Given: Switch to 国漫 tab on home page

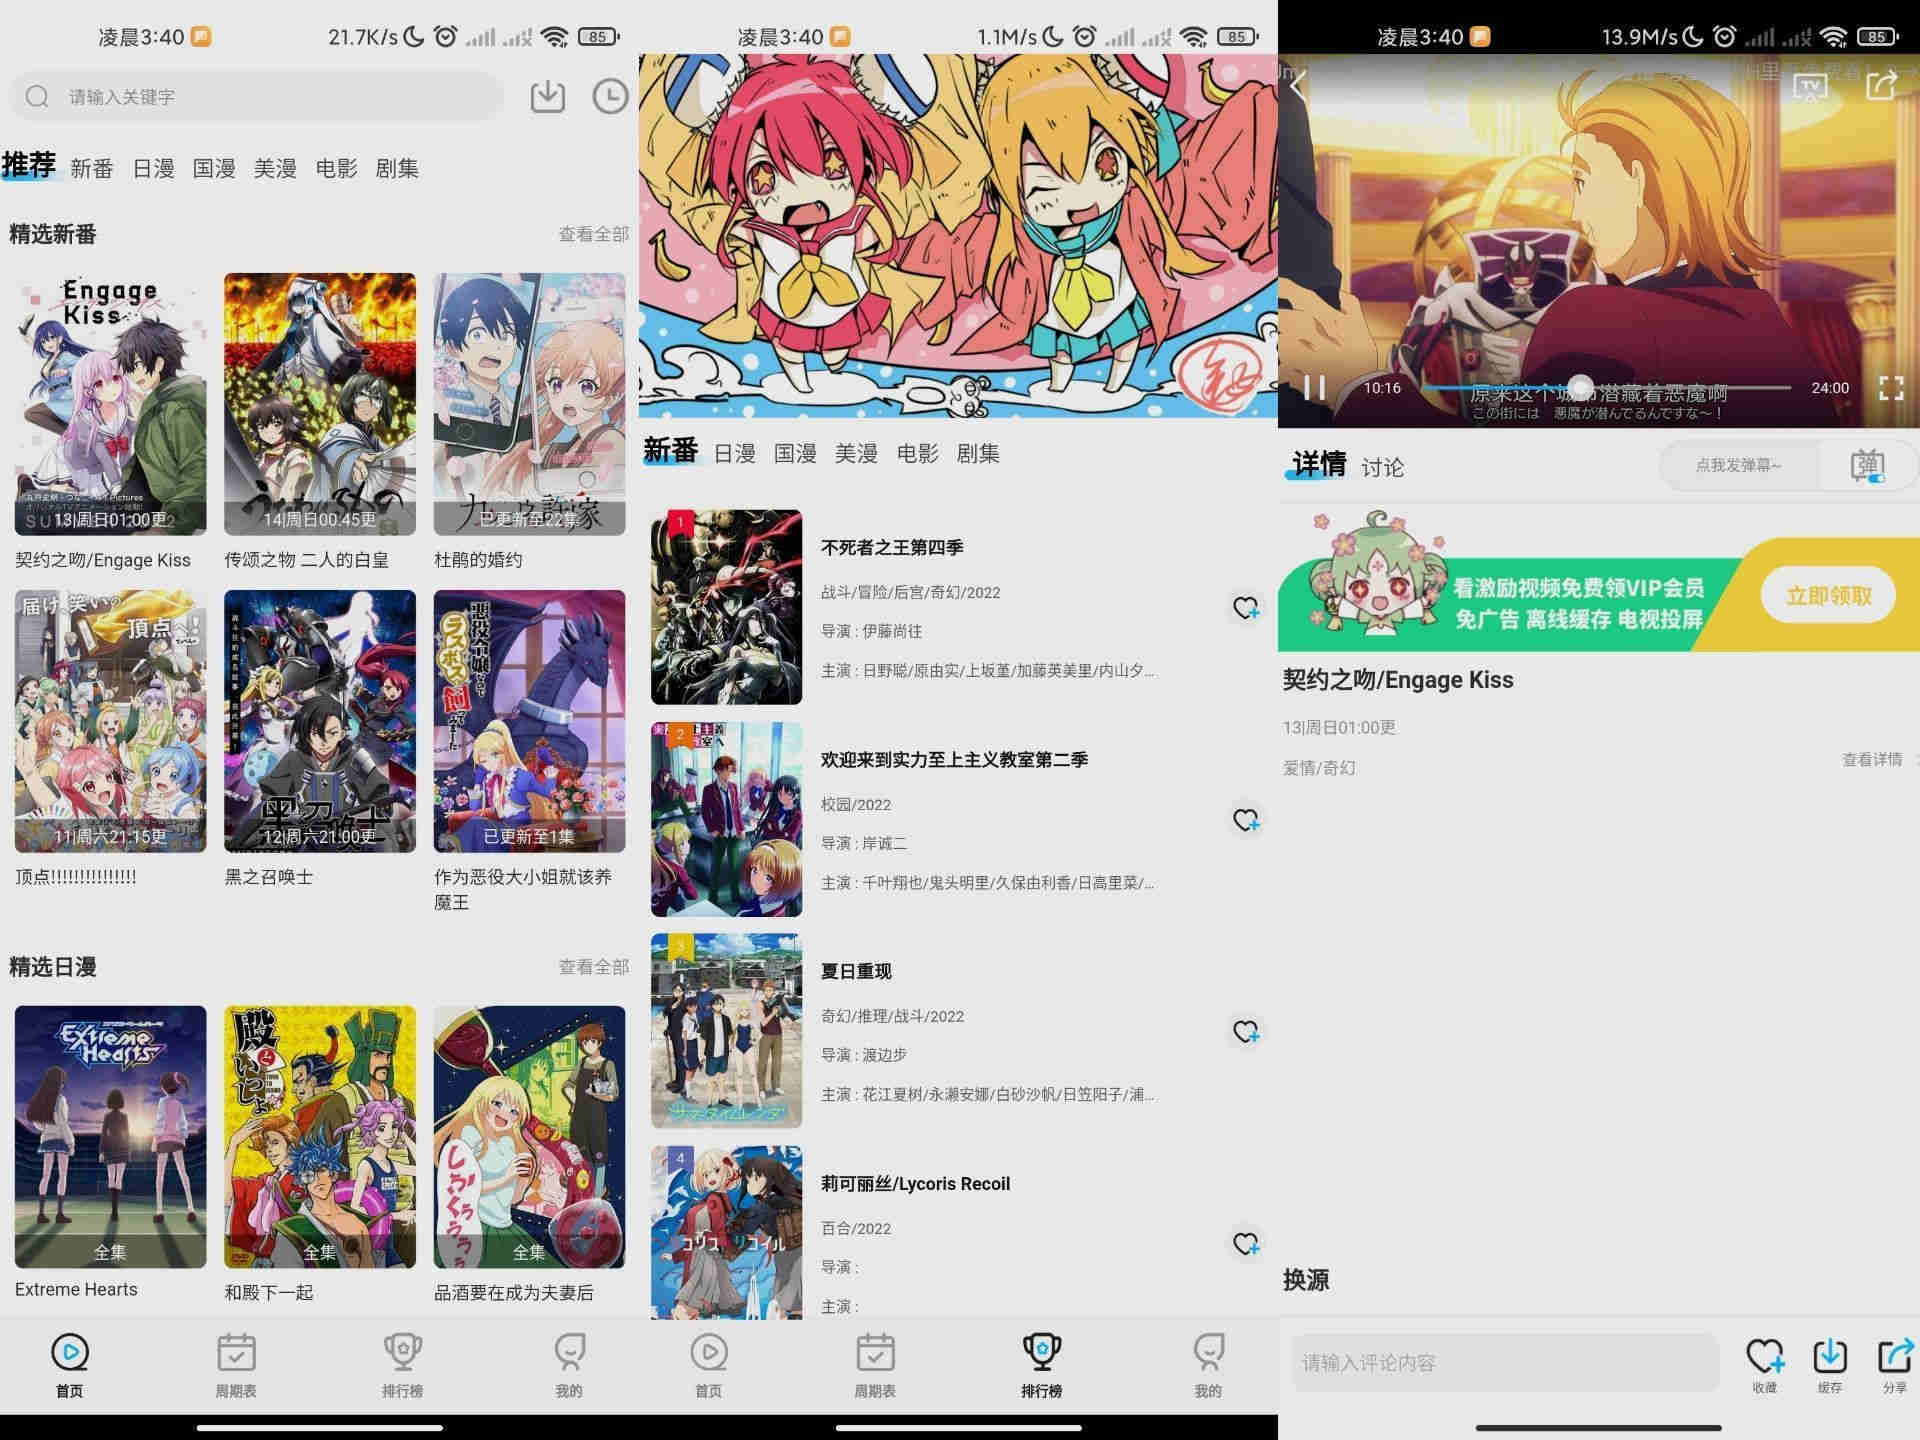Looking at the screenshot, I should click(214, 168).
